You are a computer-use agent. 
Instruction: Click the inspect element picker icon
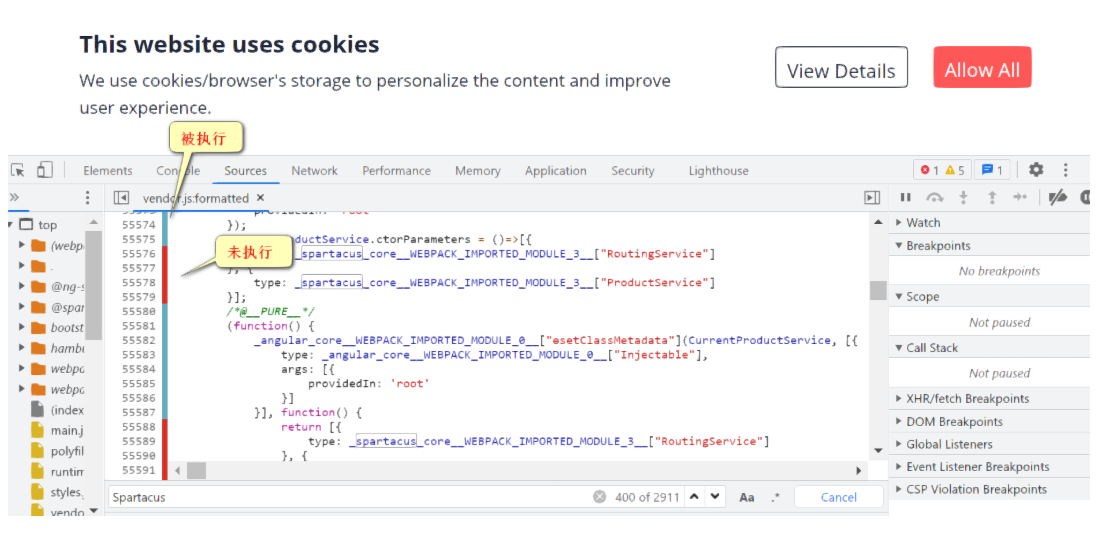[17, 170]
